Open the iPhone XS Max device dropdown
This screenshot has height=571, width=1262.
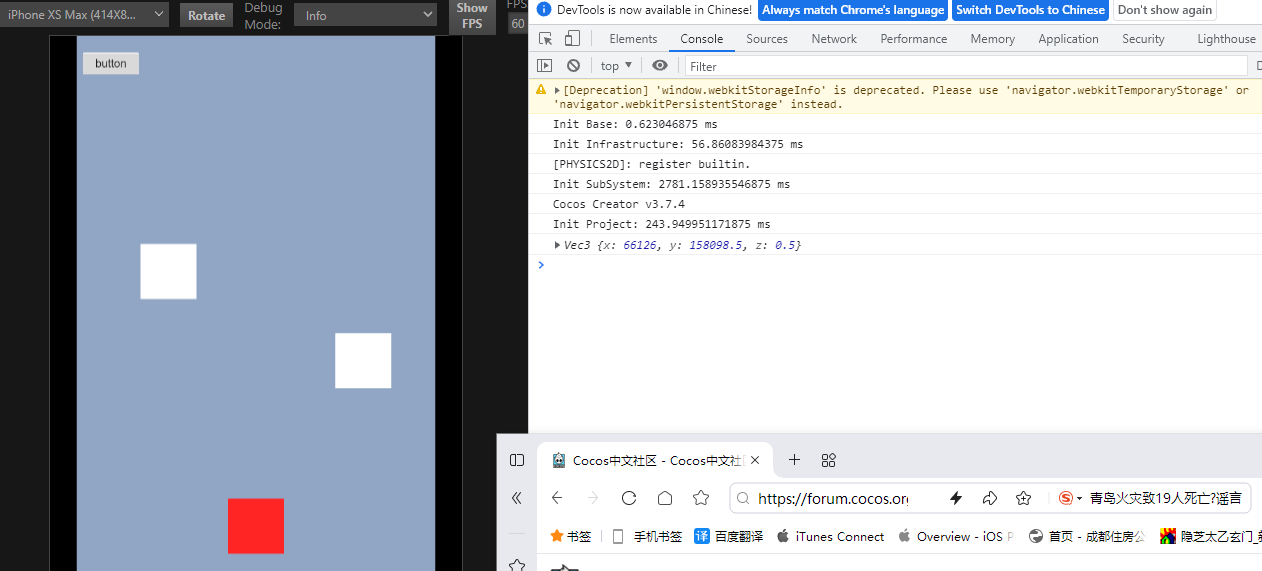[x=84, y=15]
